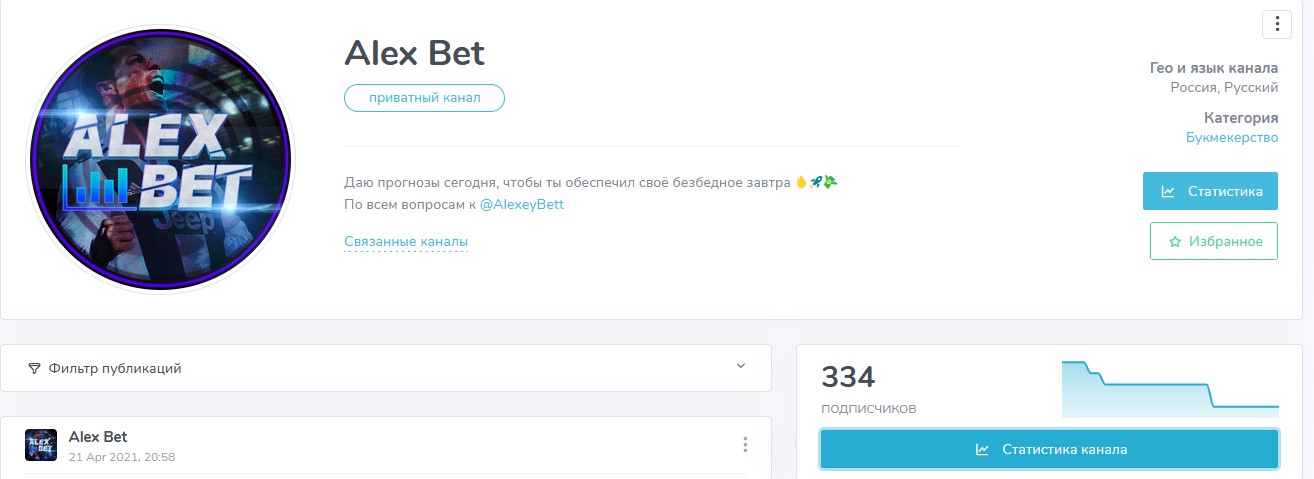Click the Фильтр публикаций label

pyautogui.click(x=115, y=368)
